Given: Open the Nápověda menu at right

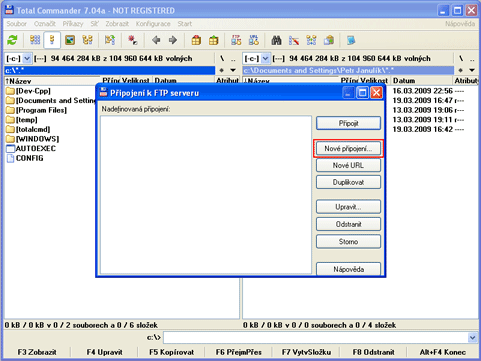Looking at the screenshot, I should point(460,24).
